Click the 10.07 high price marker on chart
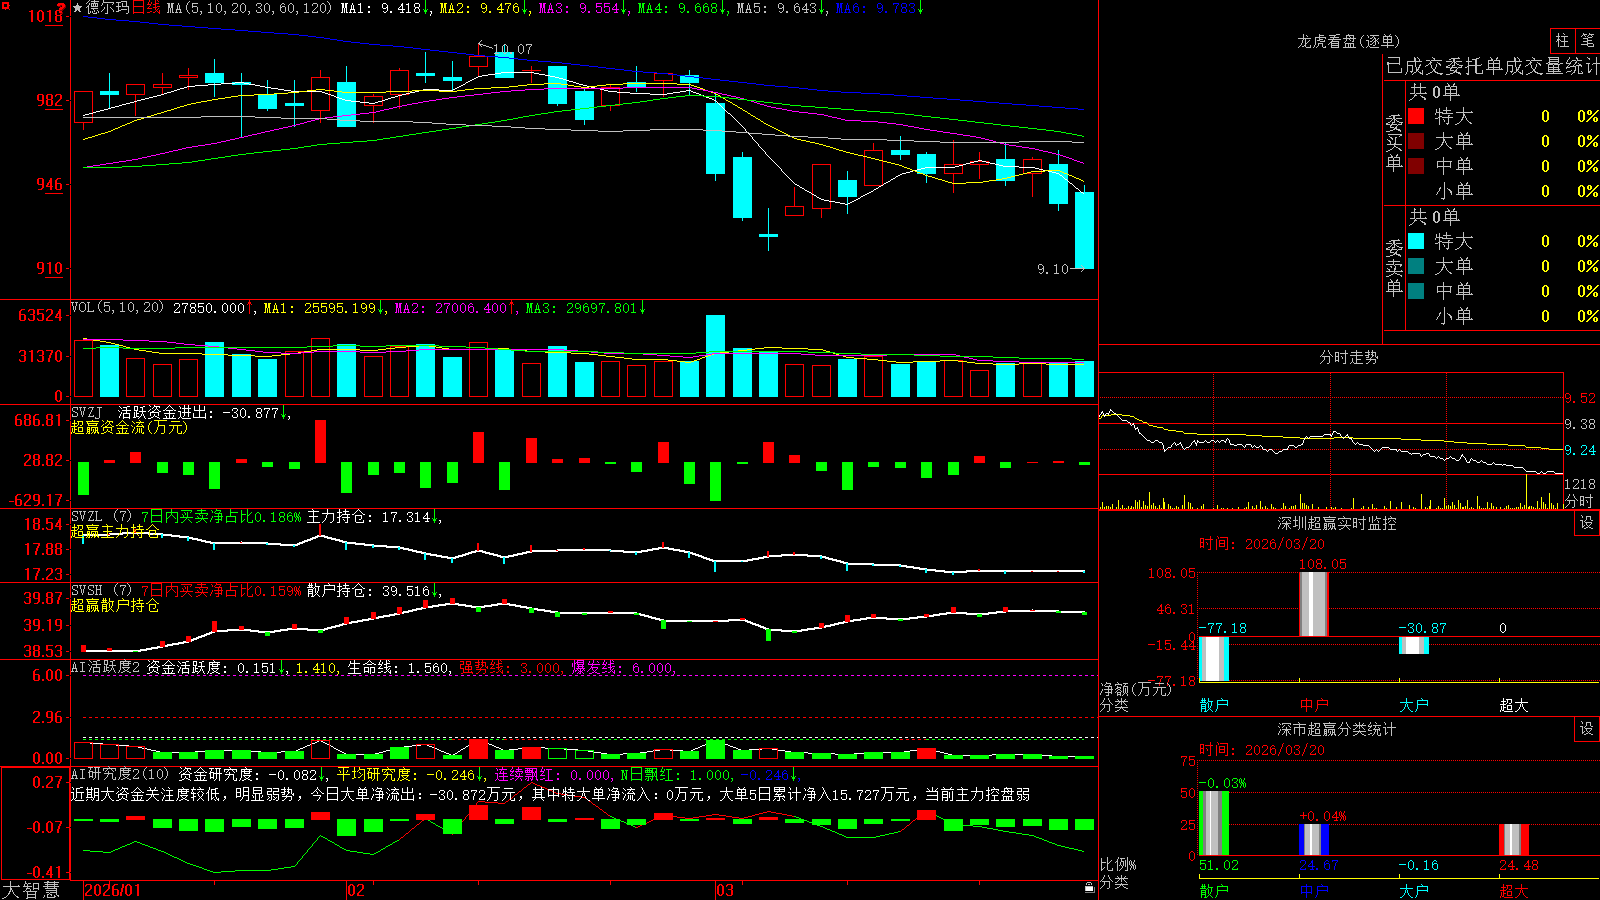 513,48
